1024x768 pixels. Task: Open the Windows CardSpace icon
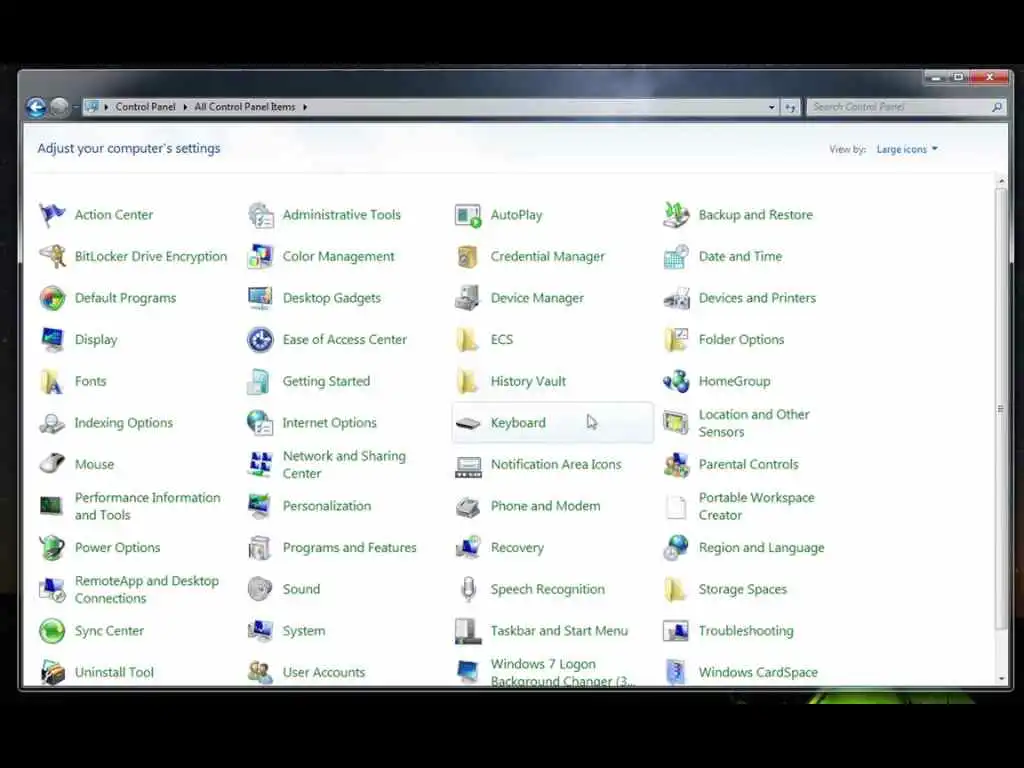[x=676, y=672]
